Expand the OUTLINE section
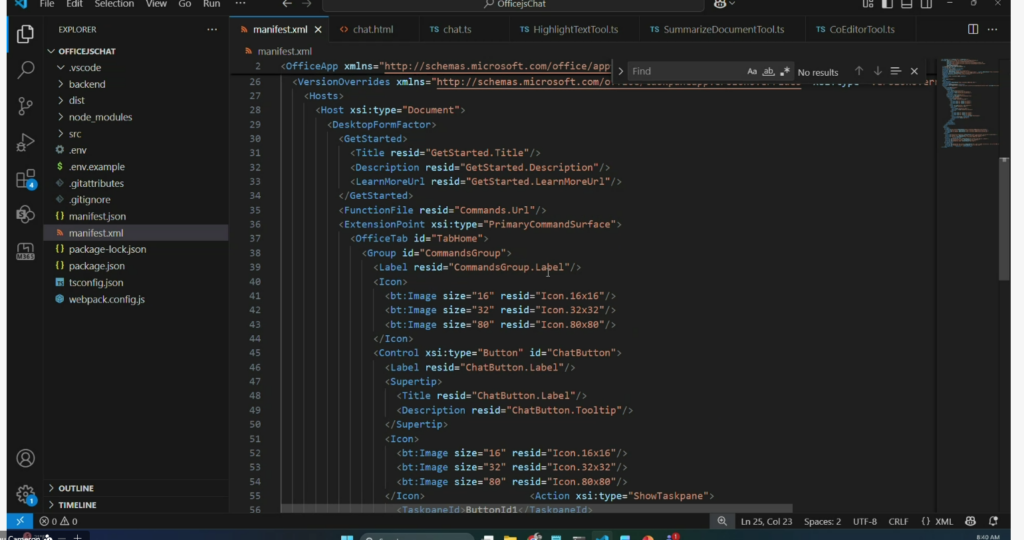This screenshot has height=540, width=1024. coord(76,488)
